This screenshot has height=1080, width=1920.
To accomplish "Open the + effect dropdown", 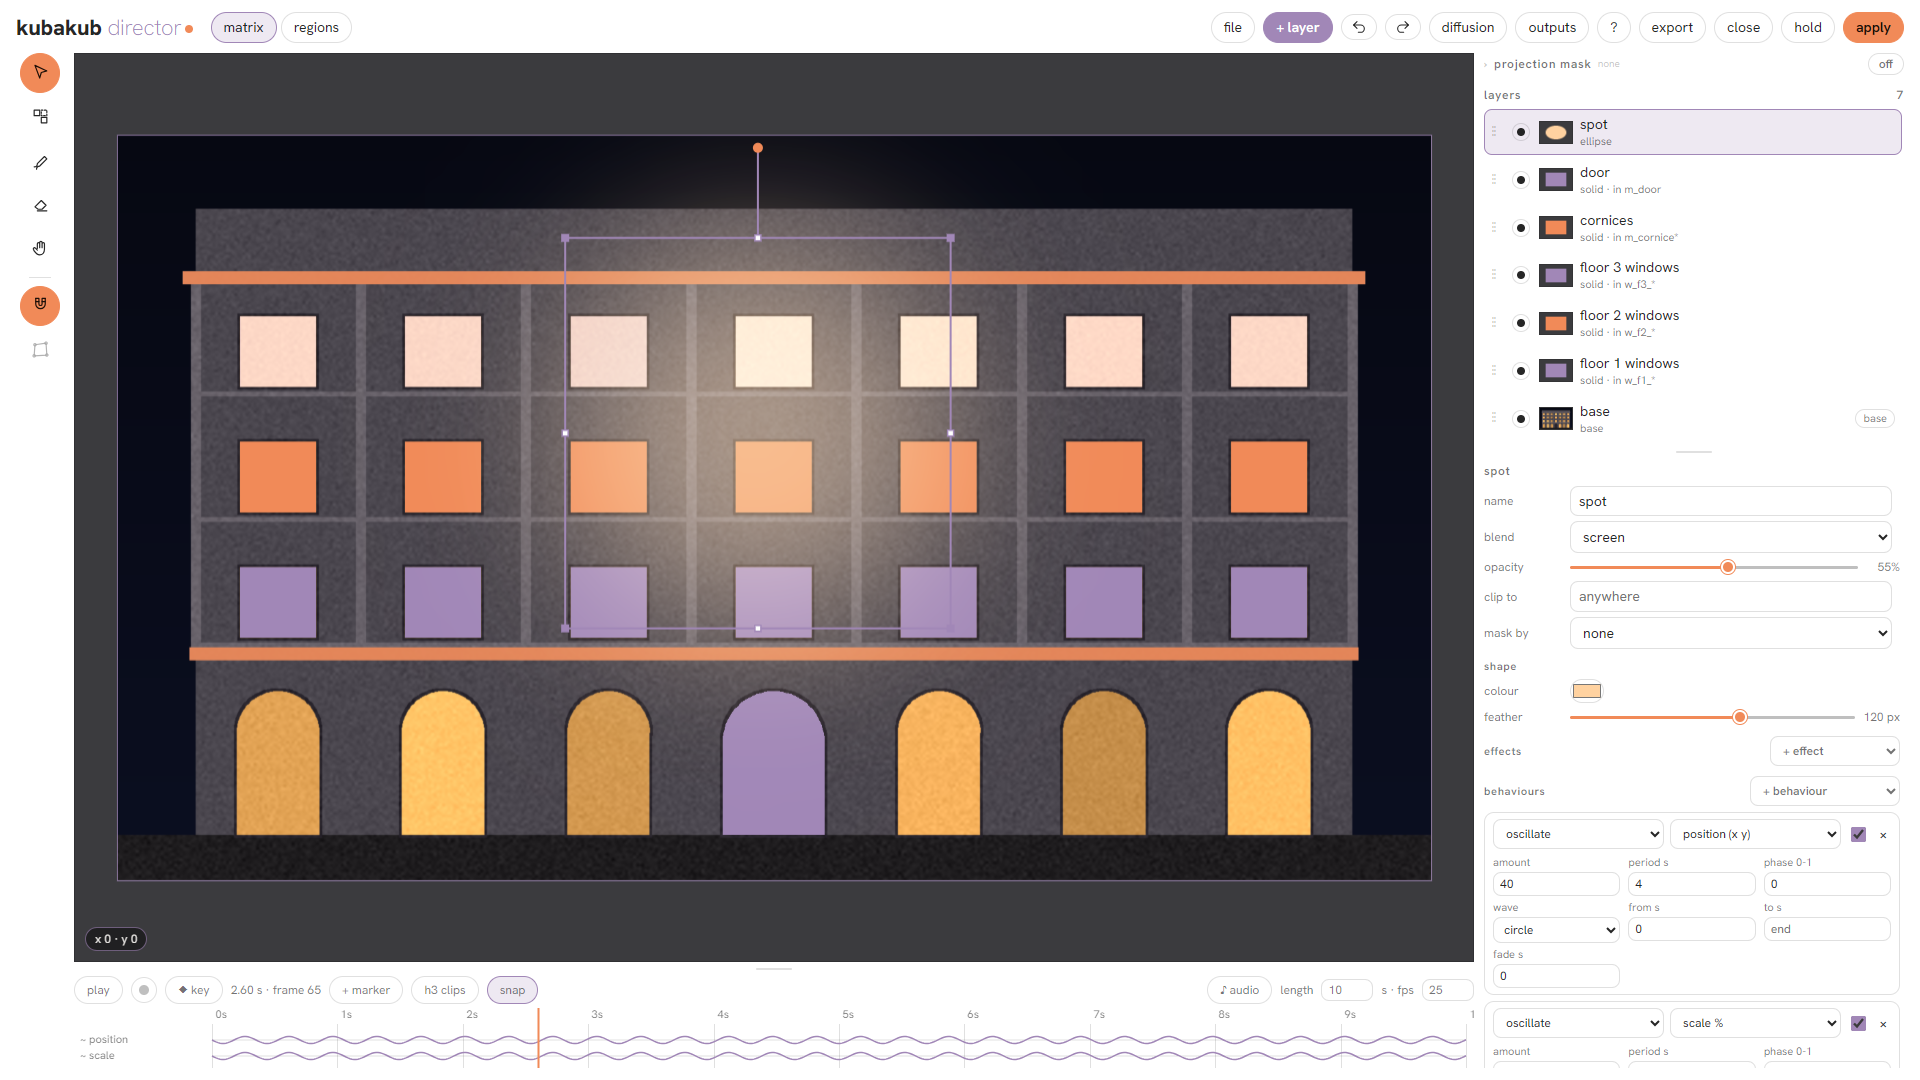I will (1834, 751).
